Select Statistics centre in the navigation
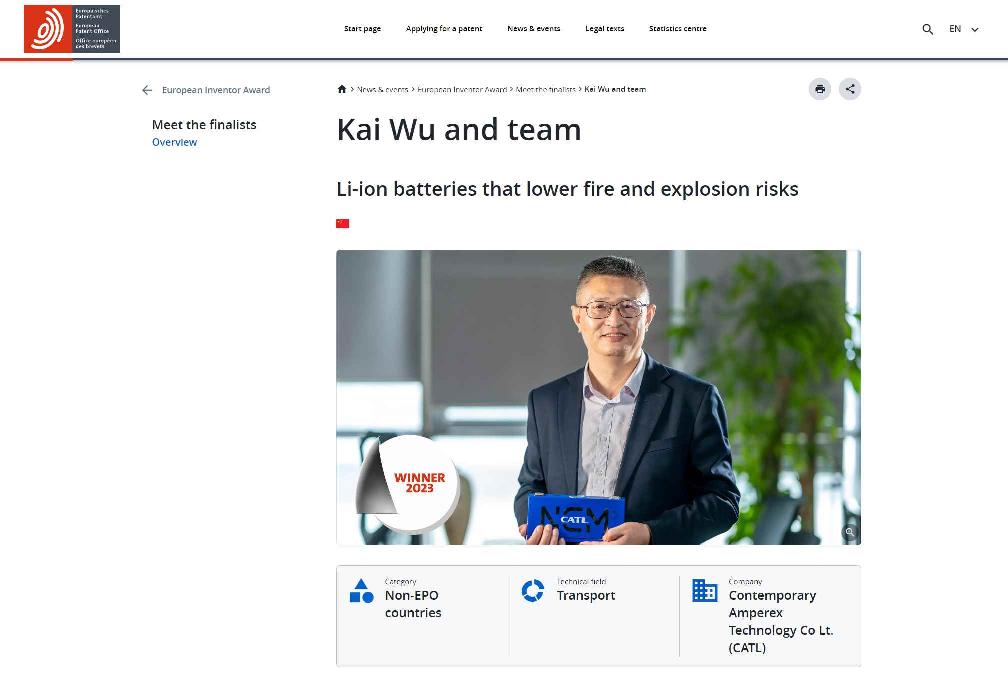 [x=678, y=29]
